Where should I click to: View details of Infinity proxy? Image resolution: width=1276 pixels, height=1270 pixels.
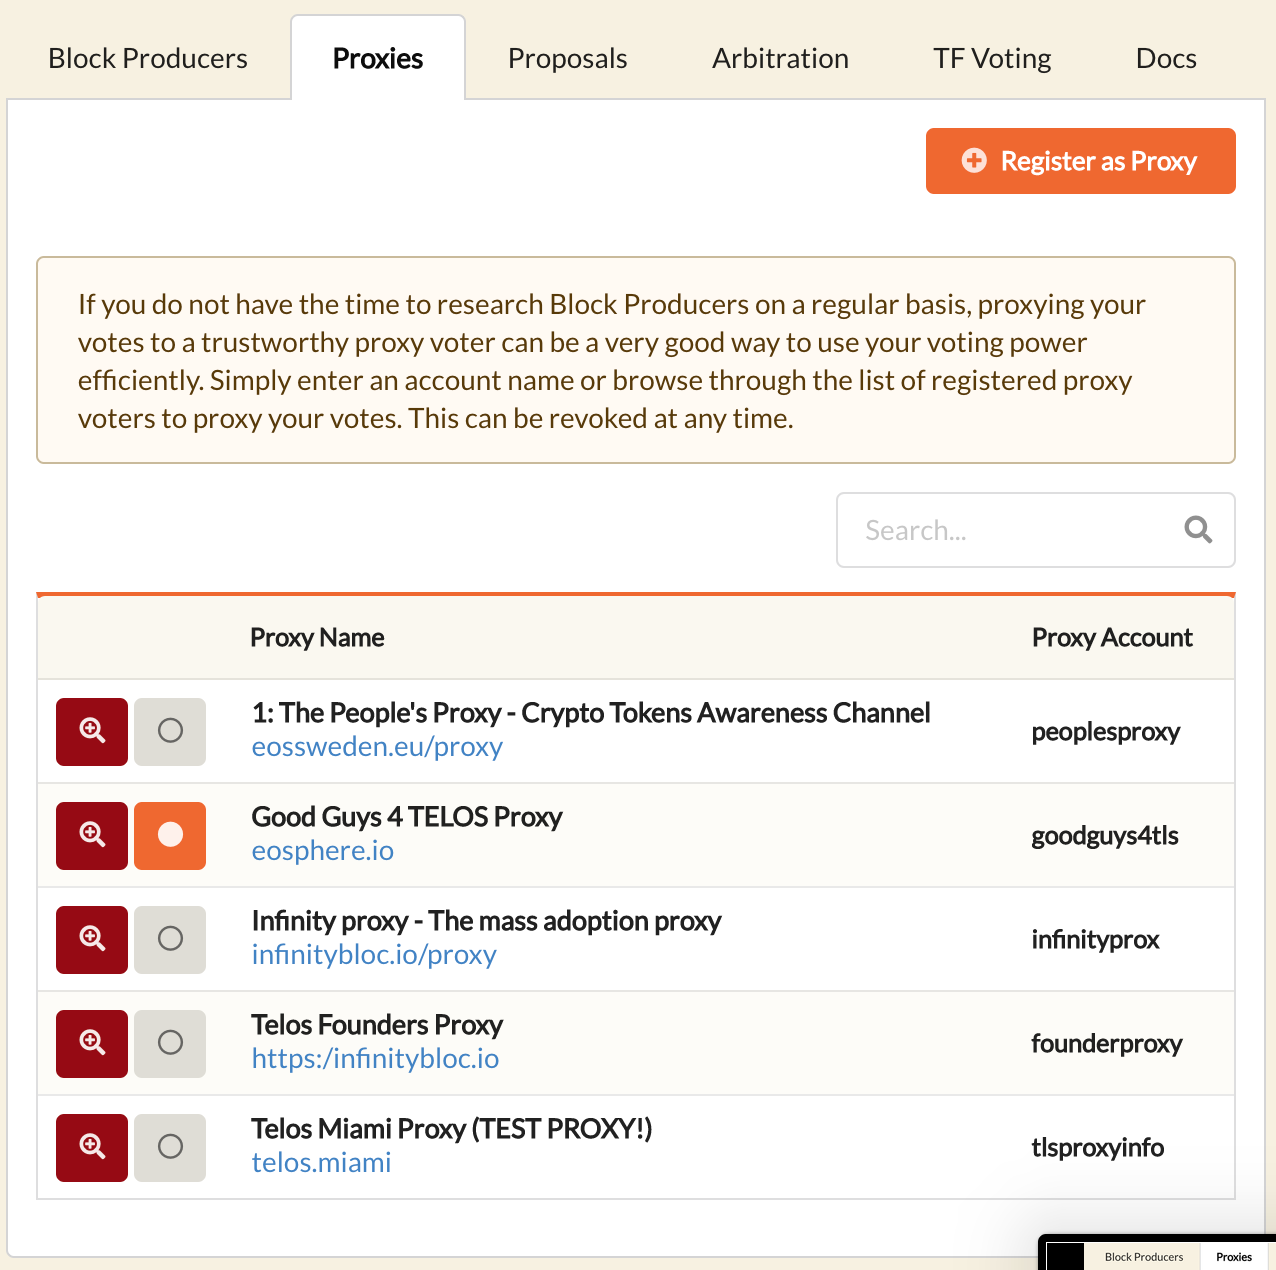pos(92,939)
